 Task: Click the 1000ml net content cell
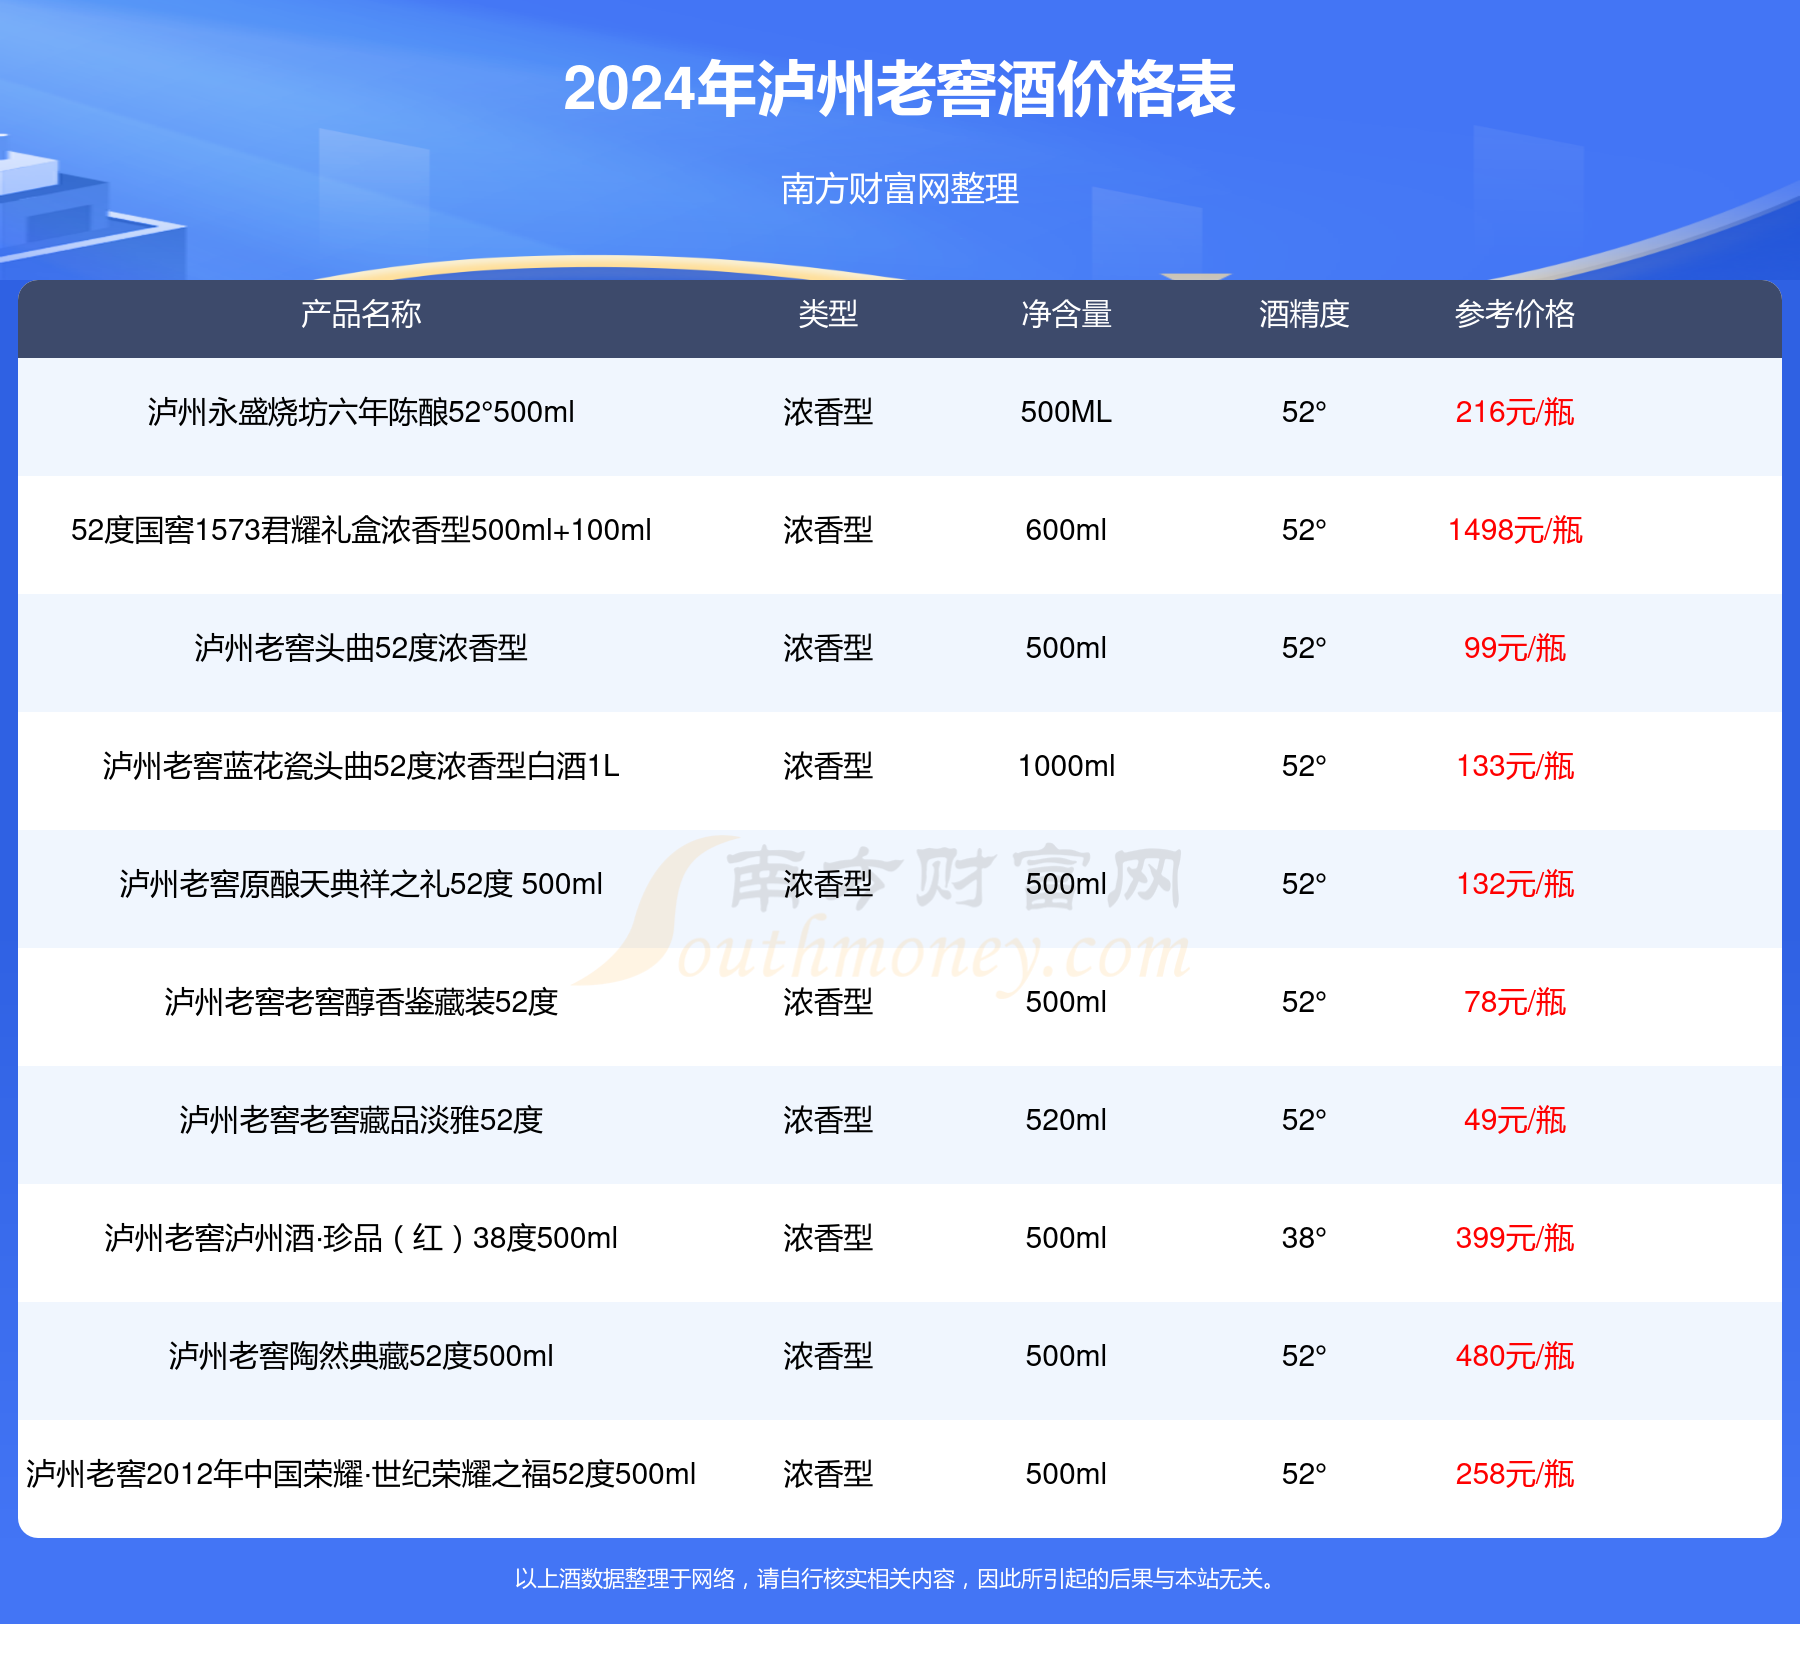point(1066,766)
